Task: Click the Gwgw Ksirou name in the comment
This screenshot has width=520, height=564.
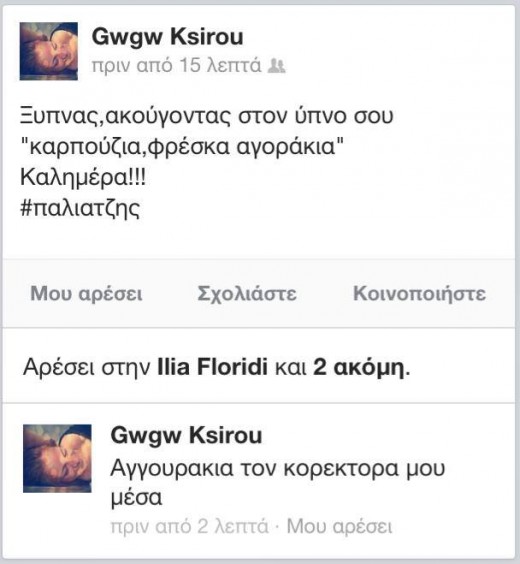Action: tap(186, 436)
